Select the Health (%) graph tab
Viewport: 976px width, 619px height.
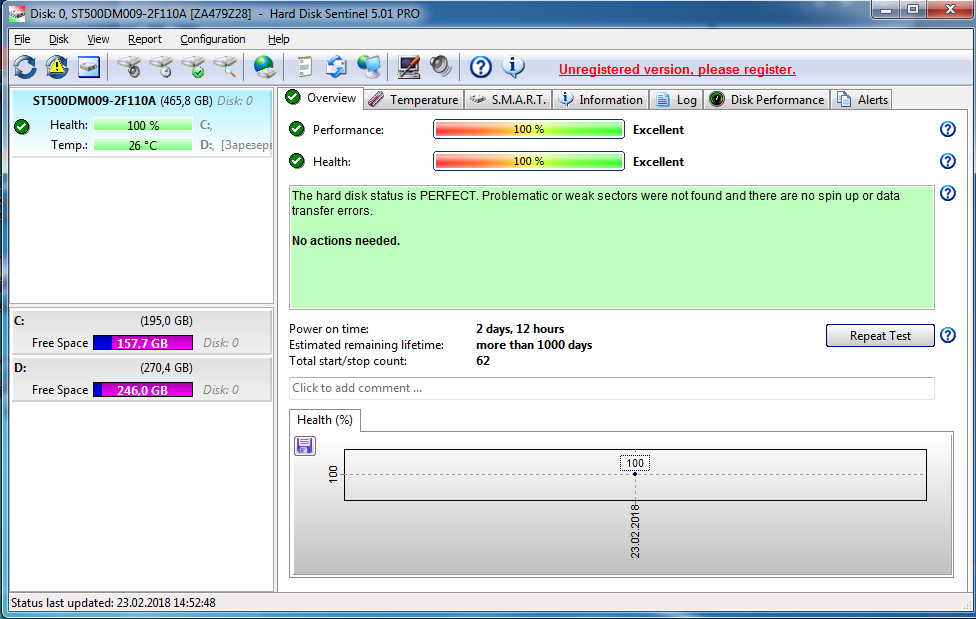click(x=325, y=420)
